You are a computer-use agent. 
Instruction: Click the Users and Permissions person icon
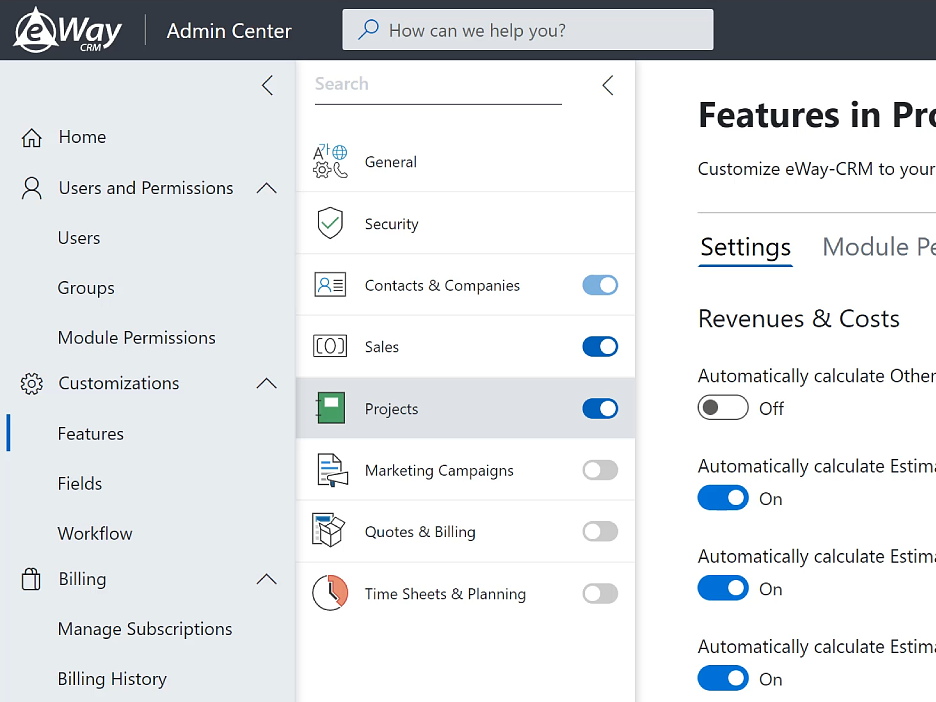tap(32, 188)
